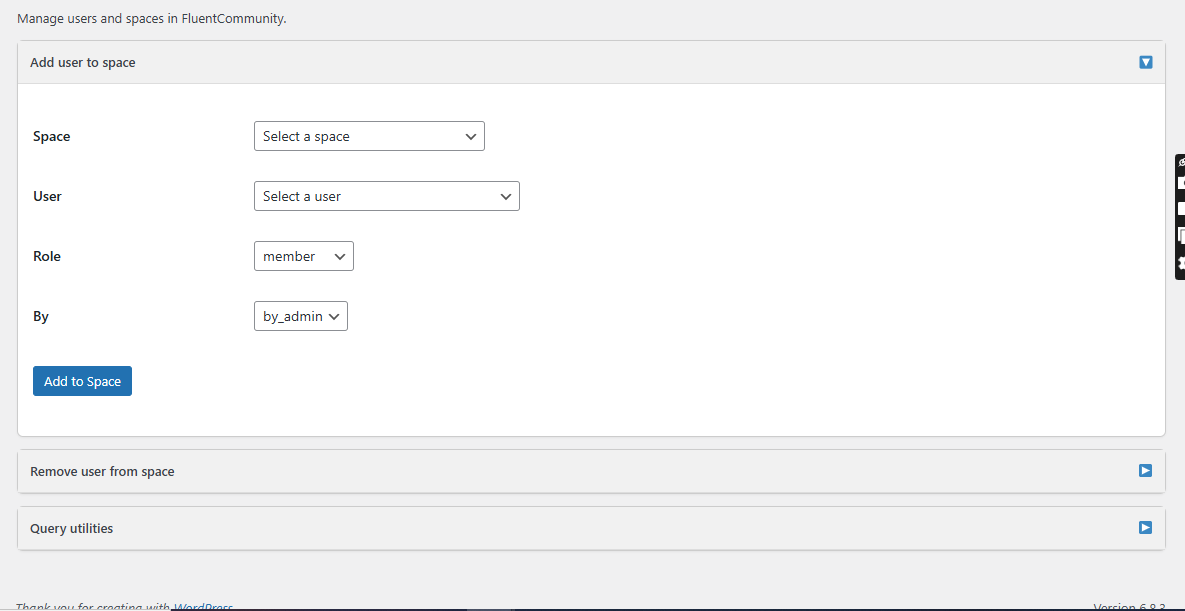Click the top icon in the black side toolbar

click(x=1181, y=163)
